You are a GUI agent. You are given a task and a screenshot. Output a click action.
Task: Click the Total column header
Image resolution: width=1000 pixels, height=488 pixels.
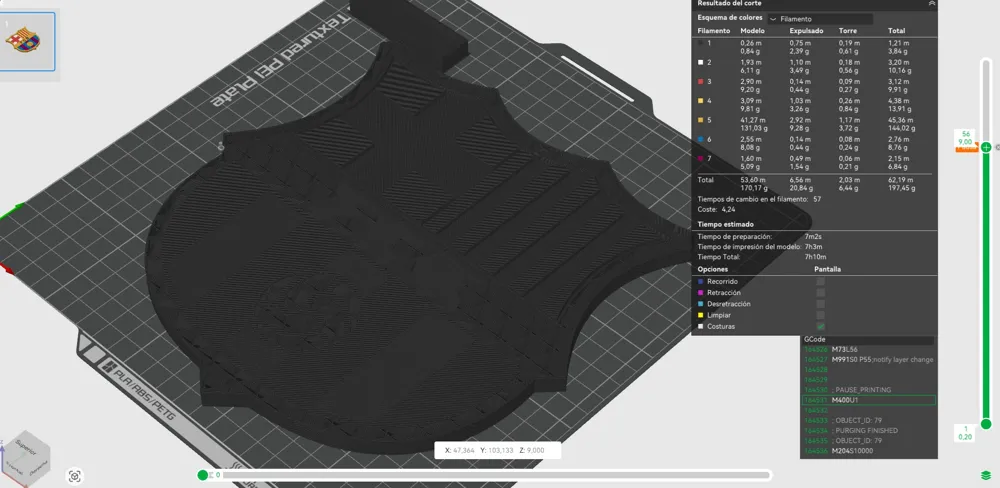tap(896, 31)
